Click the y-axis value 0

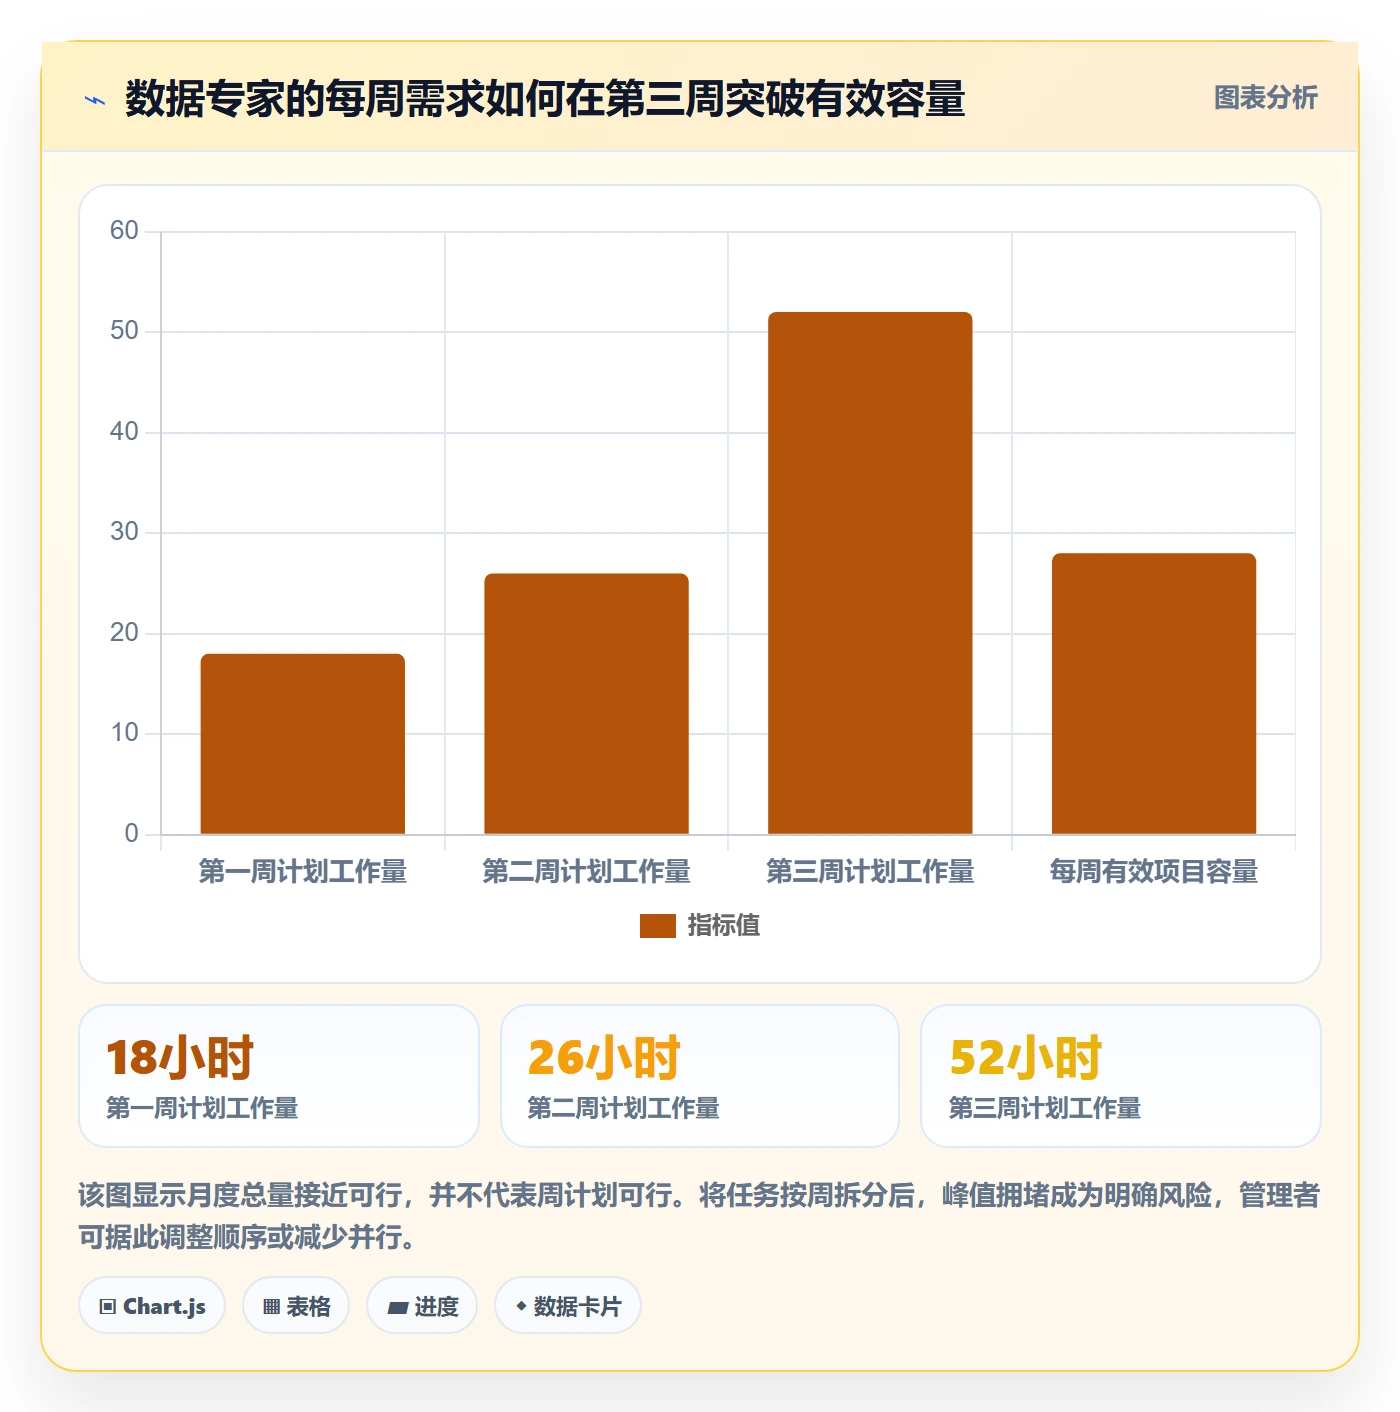tap(131, 834)
